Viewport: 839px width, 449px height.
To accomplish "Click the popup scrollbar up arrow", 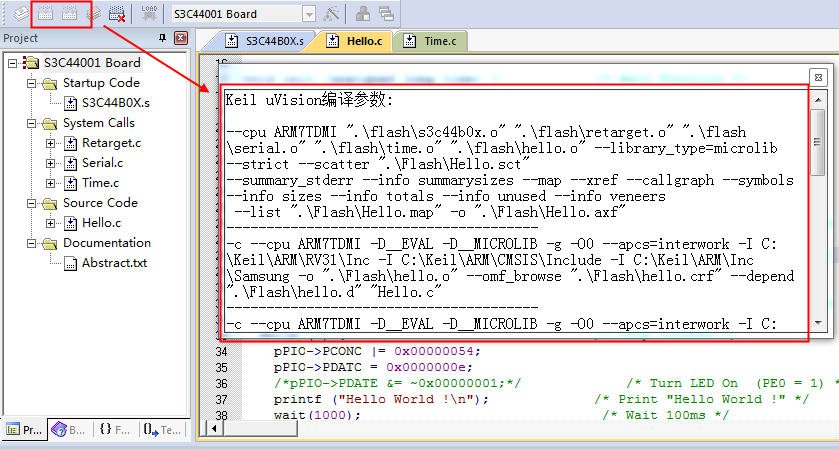I will point(818,100).
